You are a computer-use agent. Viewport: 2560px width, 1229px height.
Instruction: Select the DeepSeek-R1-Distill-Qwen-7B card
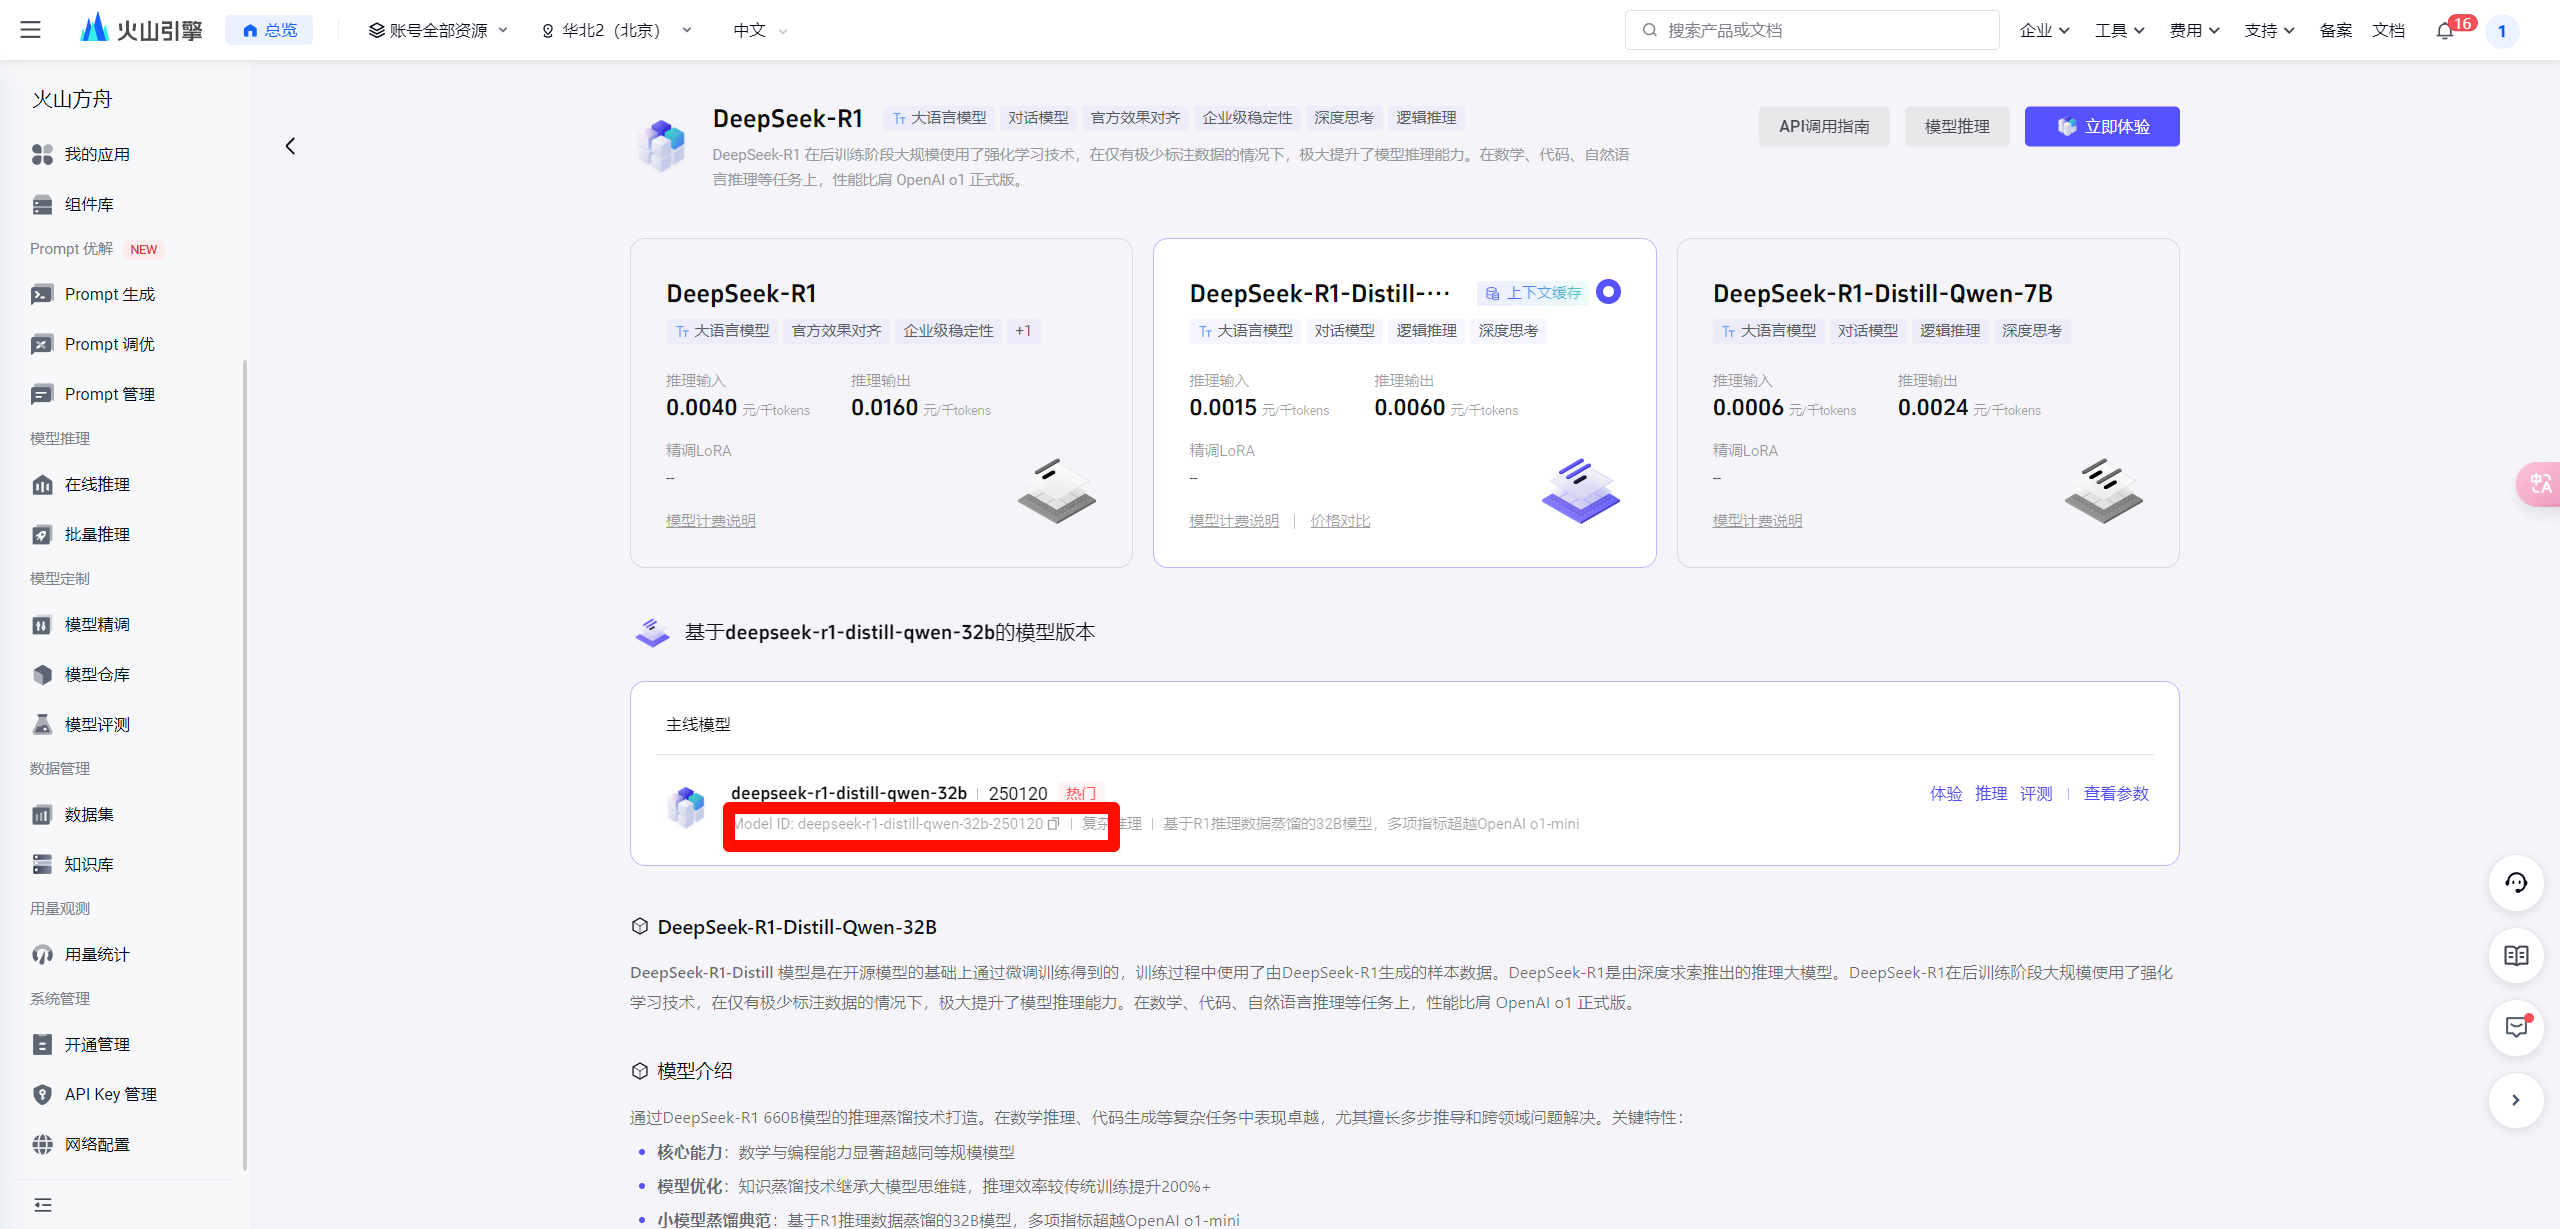[1928, 402]
